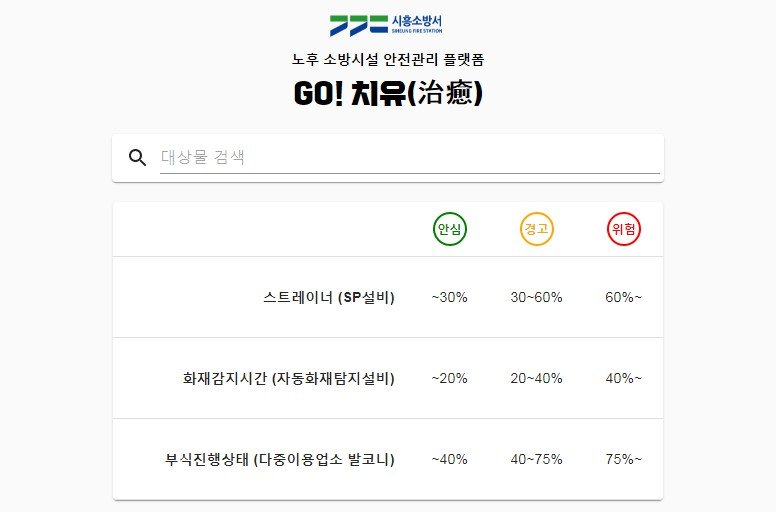Click the 75%~ danger value
Screen dimensions: 776x512
[x=624, y=459]
